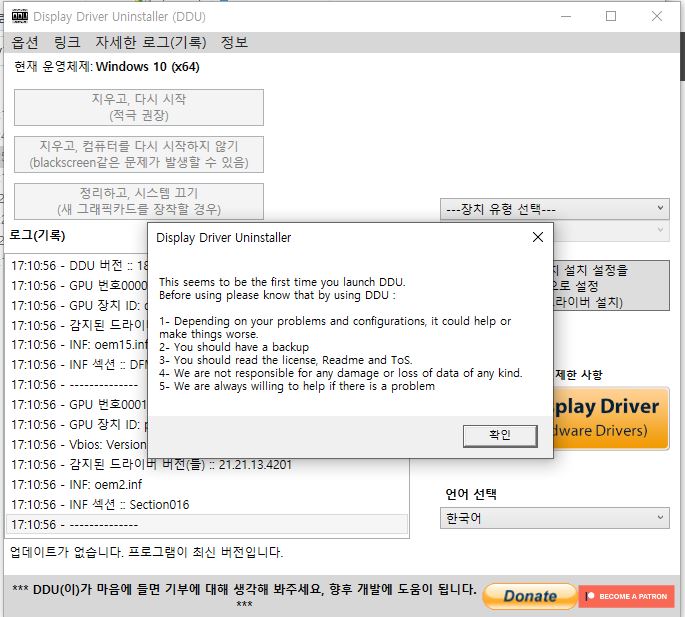
Task: Maximize the DDU window
Action: click(x=611, y=16)
